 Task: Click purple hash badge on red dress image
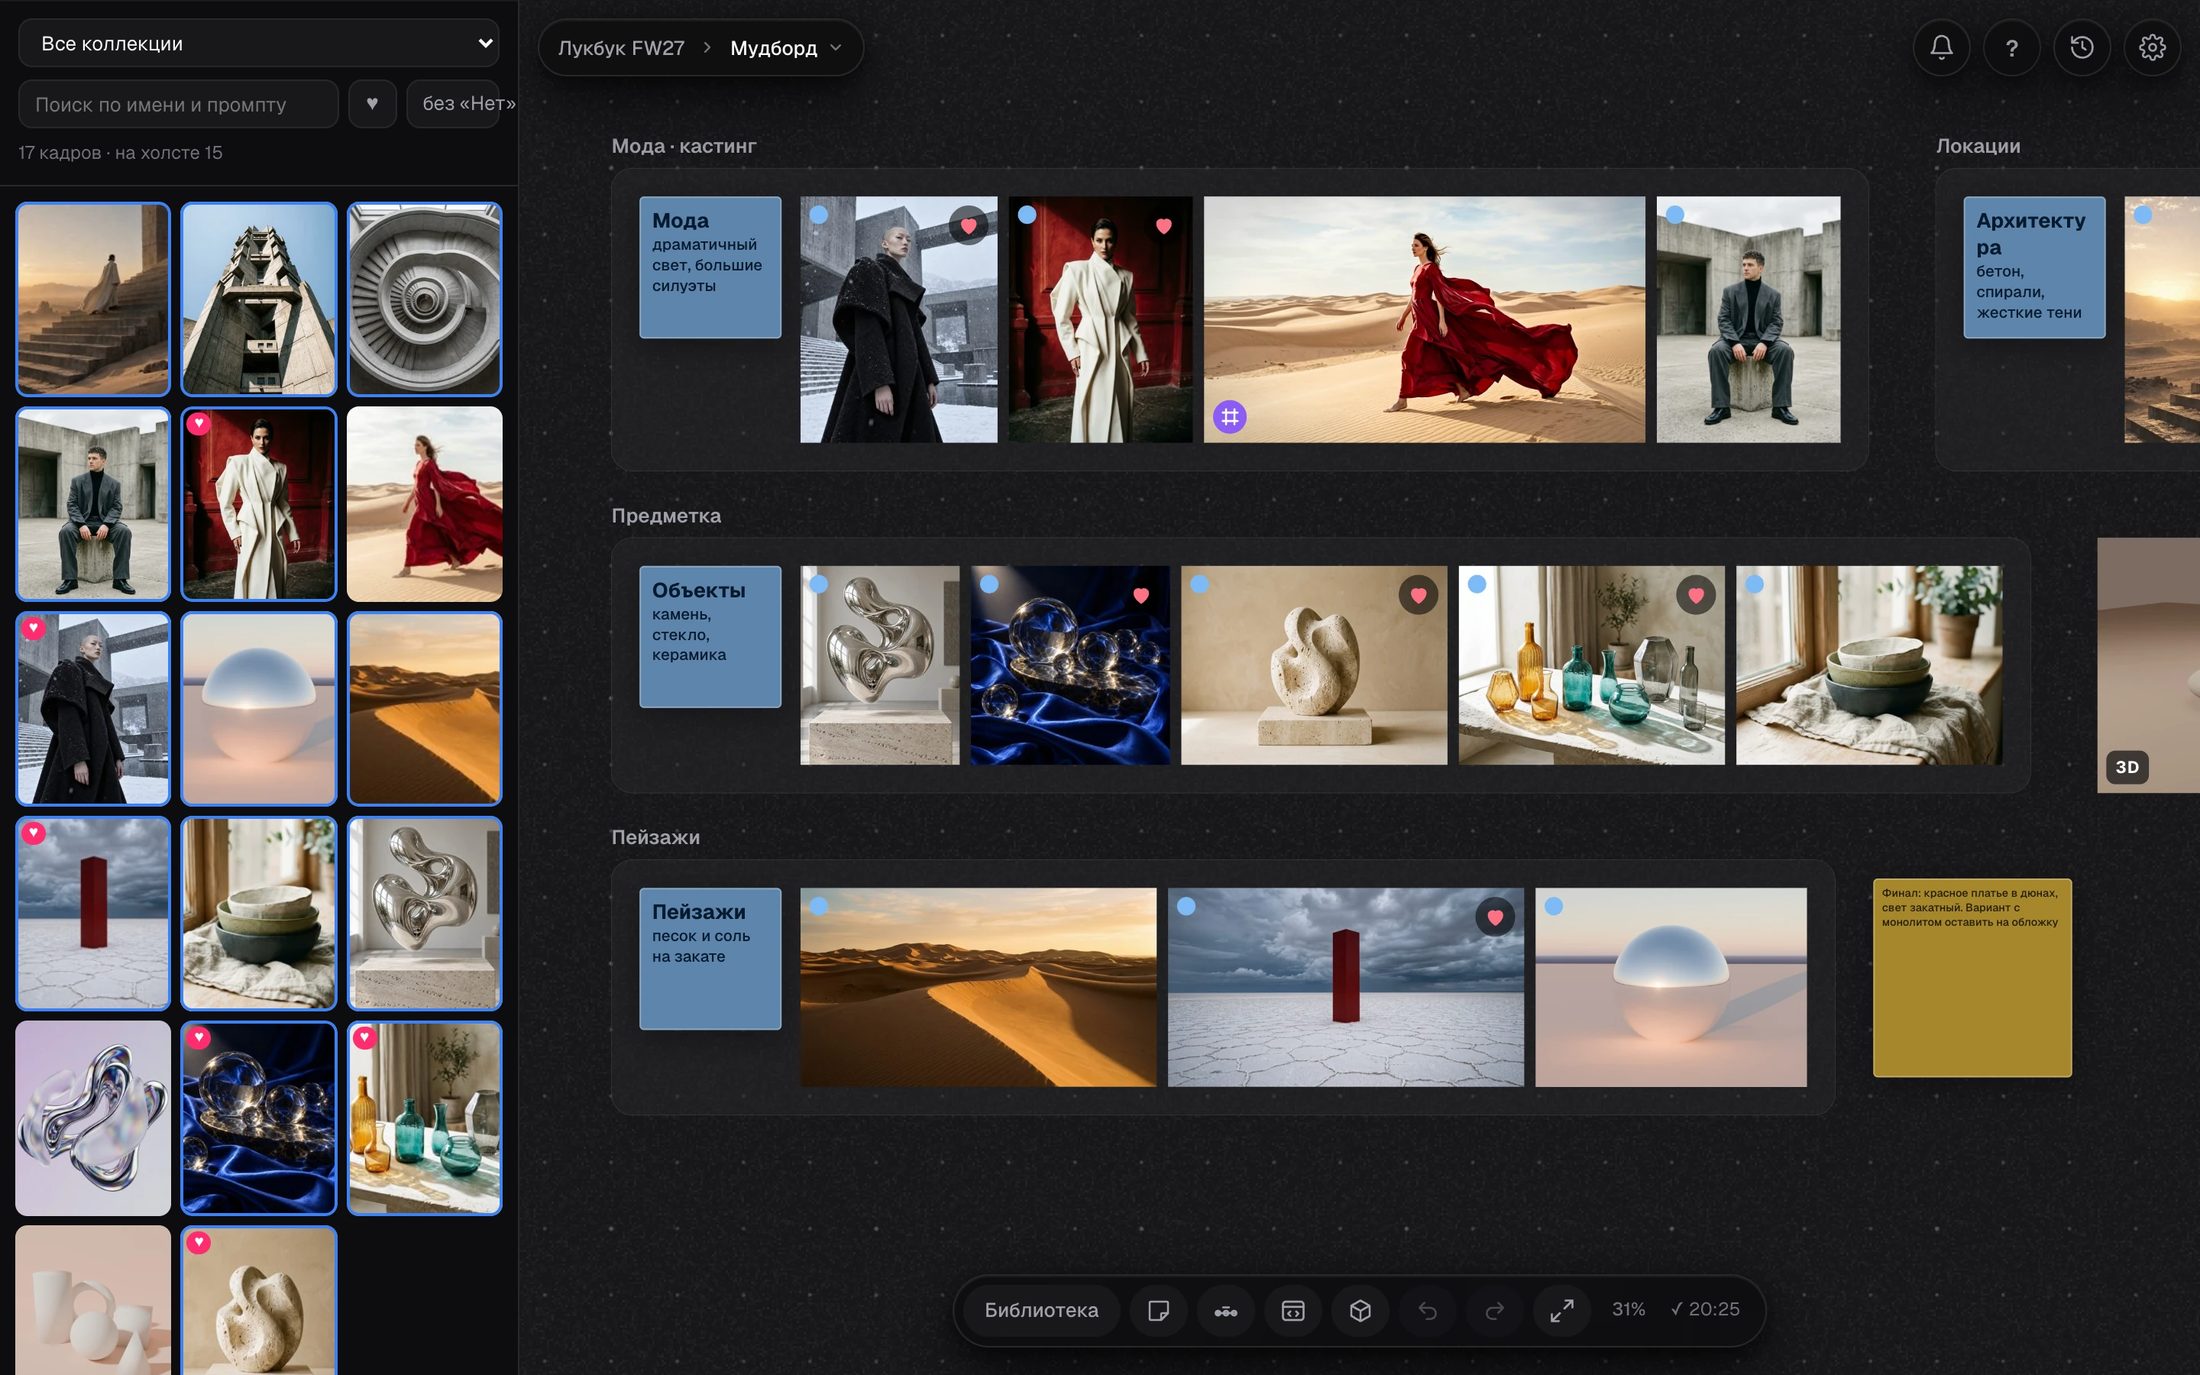1230,416
